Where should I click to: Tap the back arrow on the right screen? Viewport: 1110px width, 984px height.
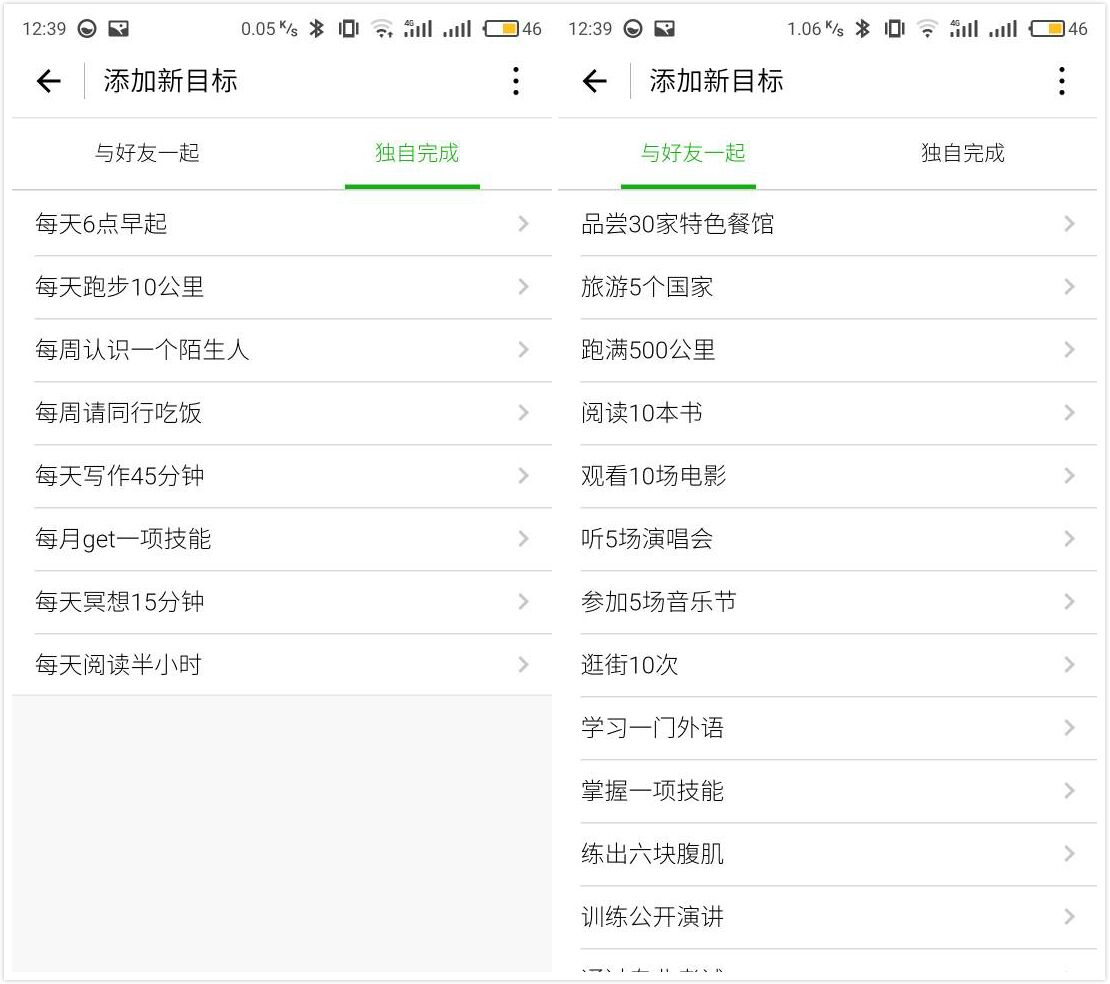tap(595, 81)
